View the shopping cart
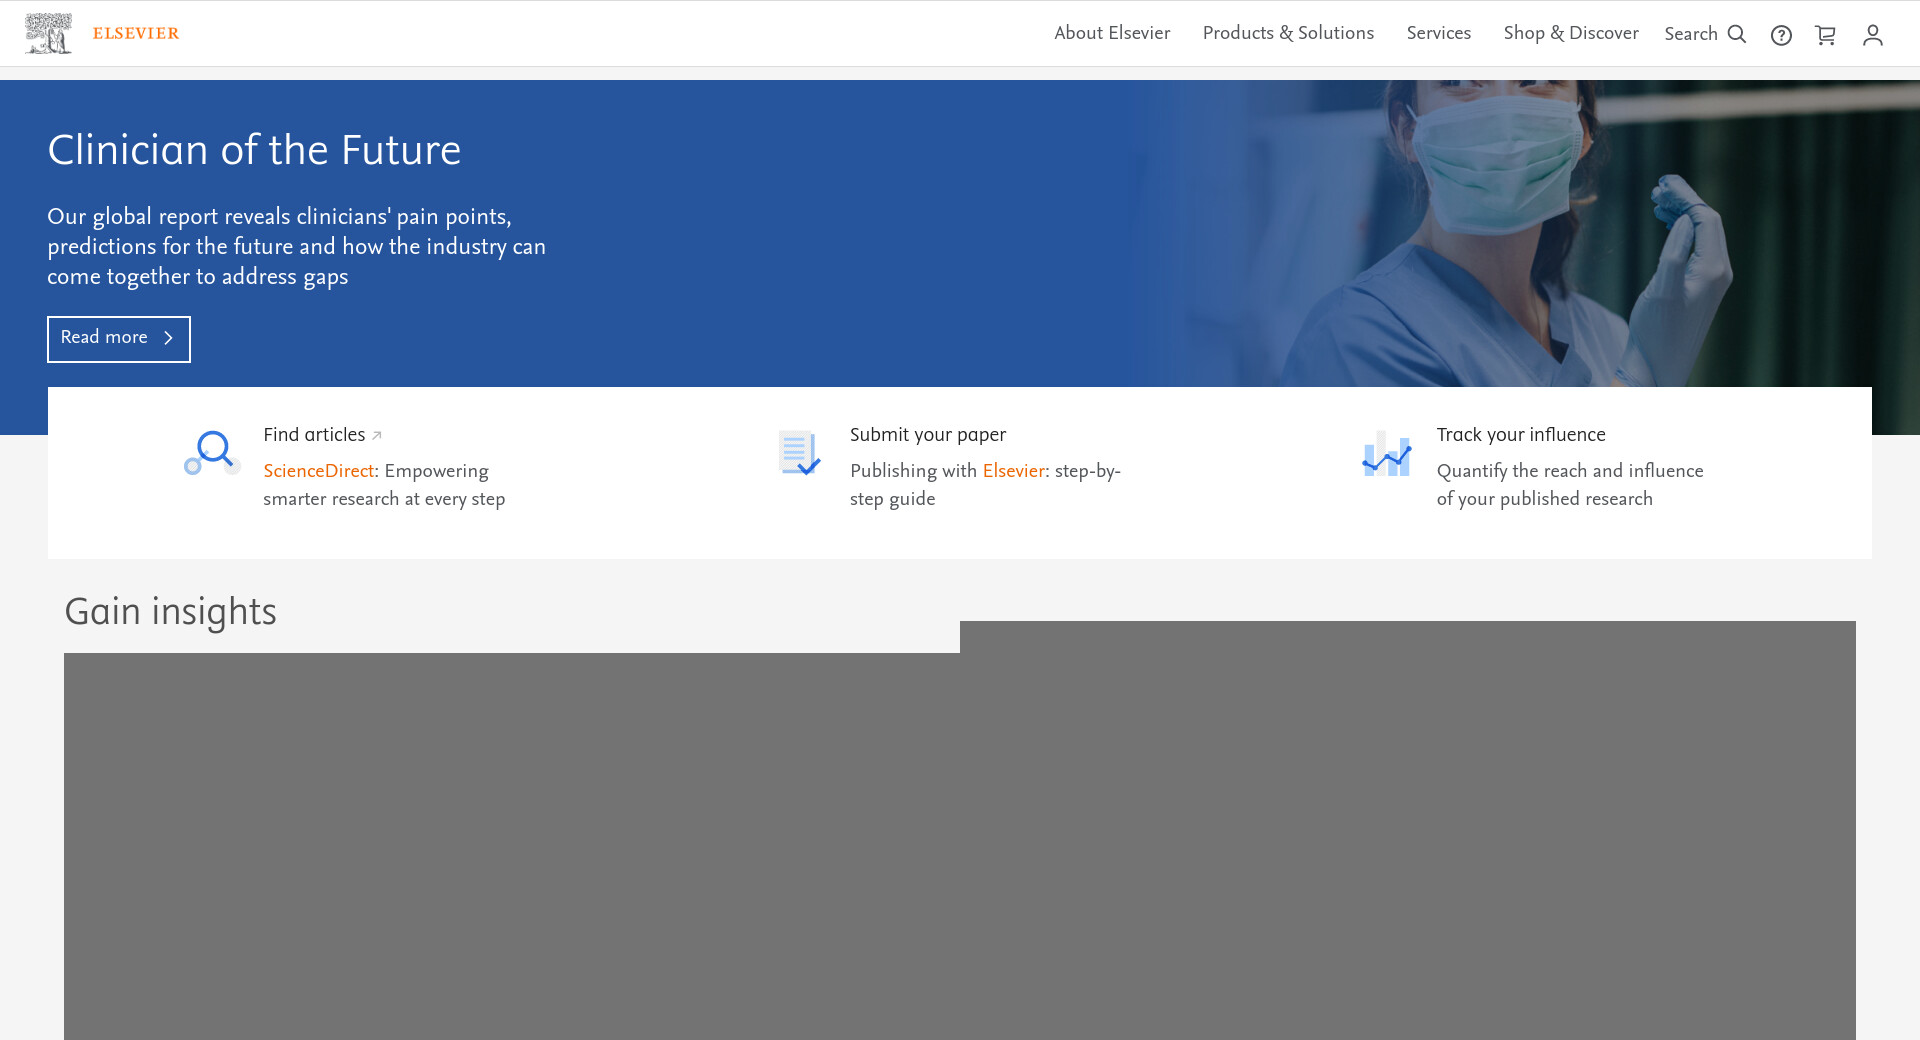This screenshot has width=1920, height=1040. pyautogui.click(x=1825, y=35)
